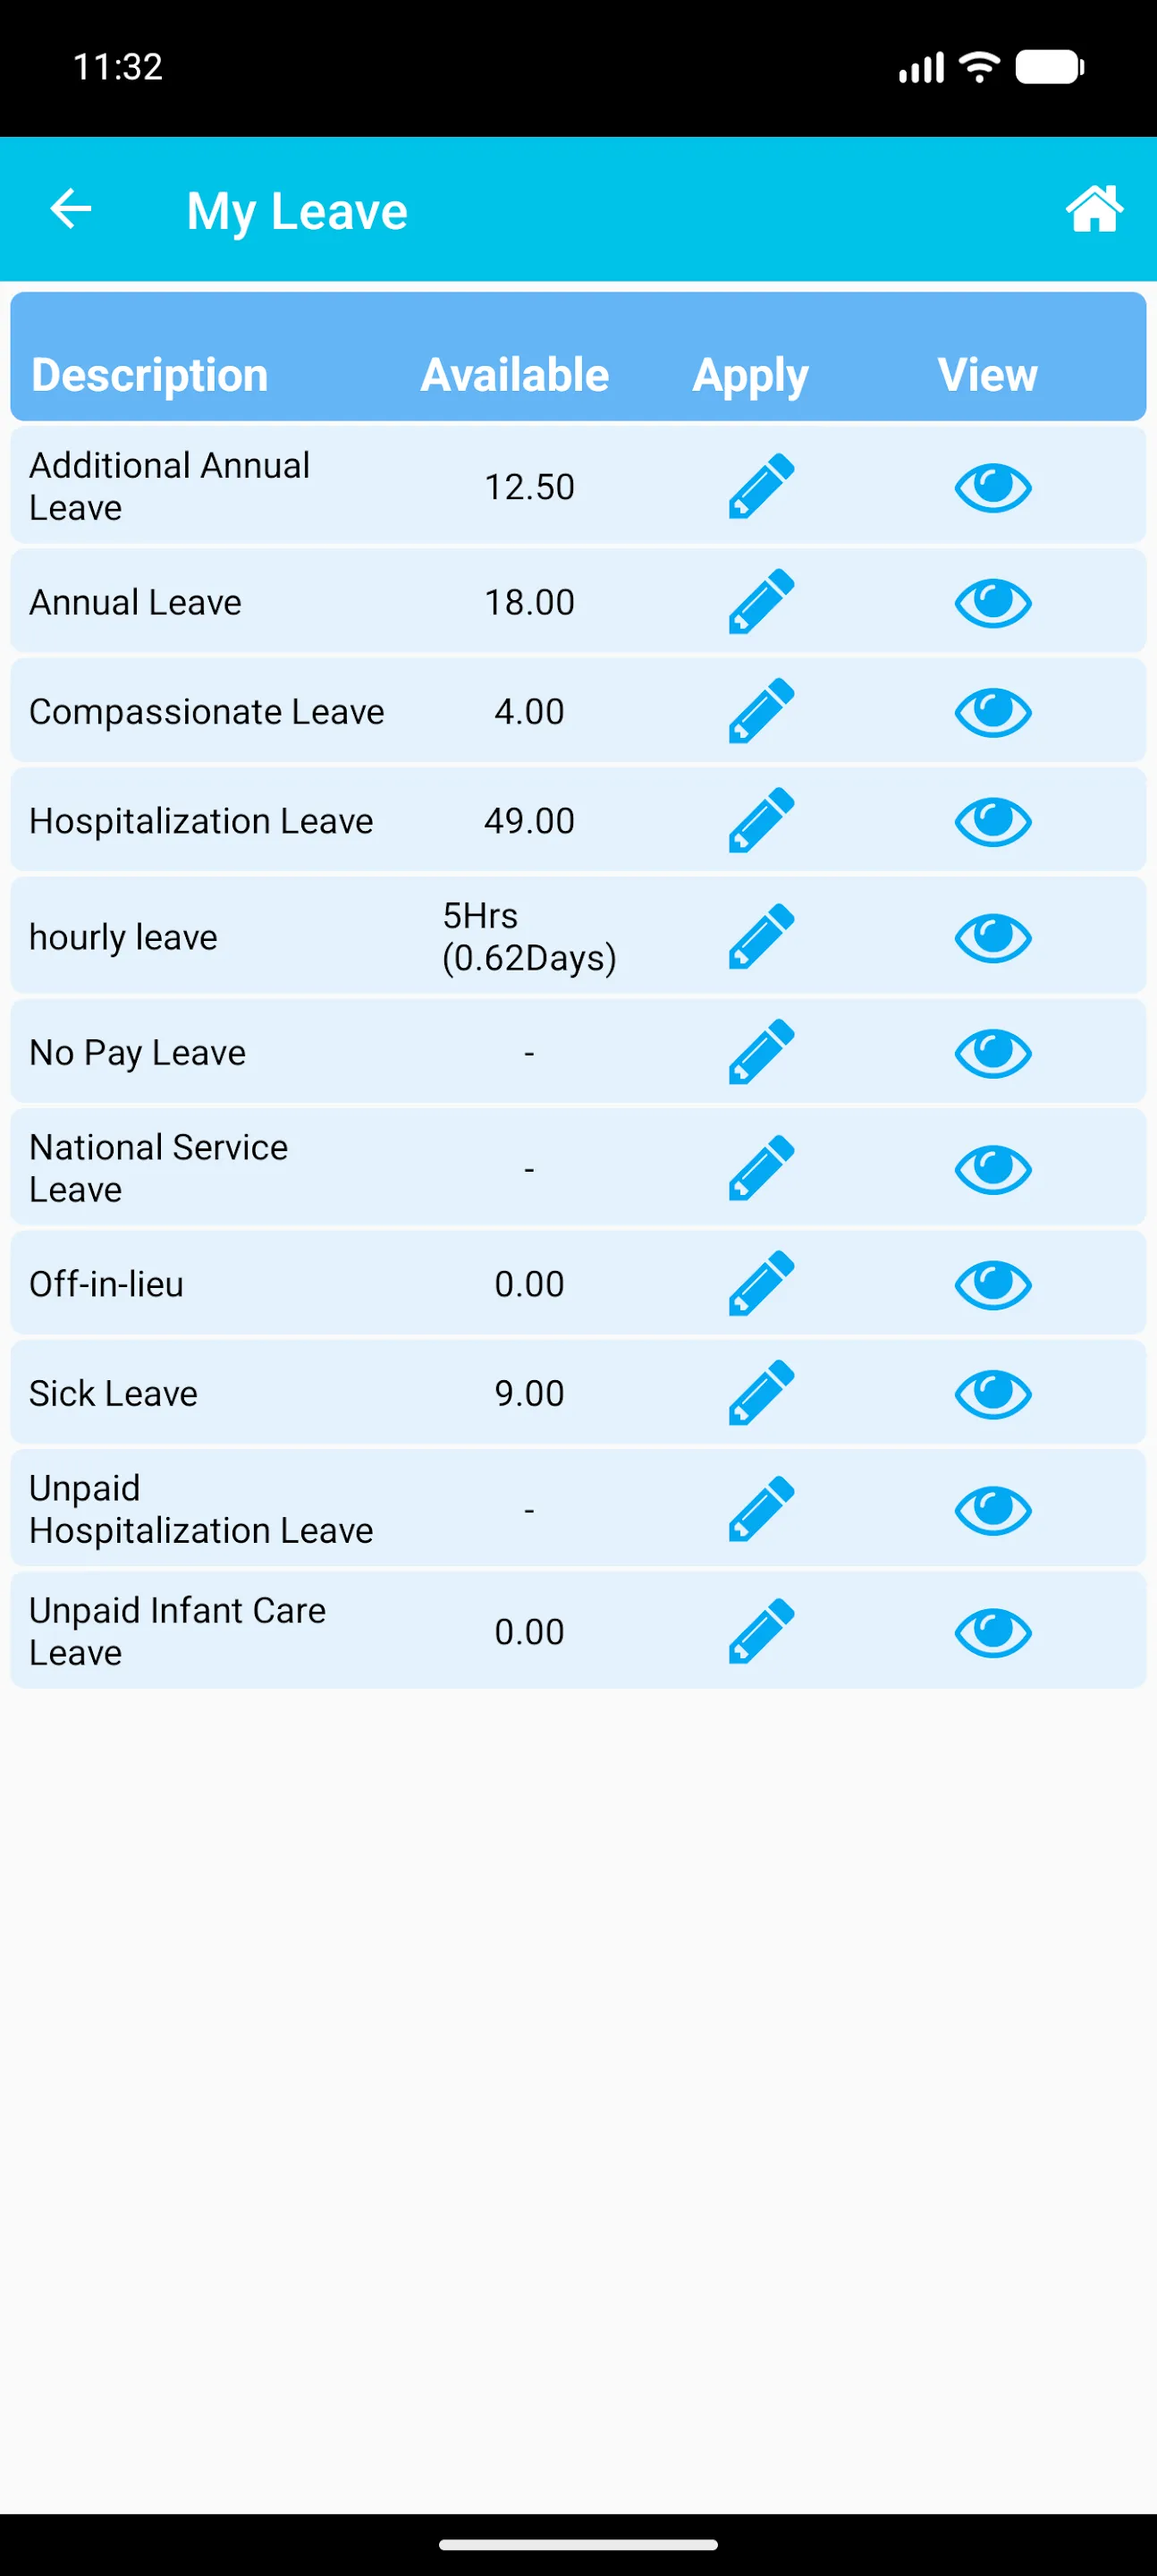View National Service Leave entries
This screenshot has height=2576, width=1157.
pyautogui.click(x=992, y=1168)
